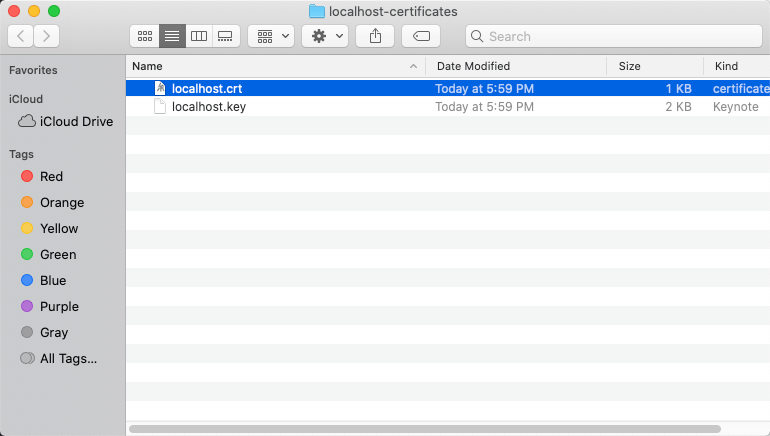Select the localhost.key file
The width and height of the screenshot is (770, 436).
point(448,107)
